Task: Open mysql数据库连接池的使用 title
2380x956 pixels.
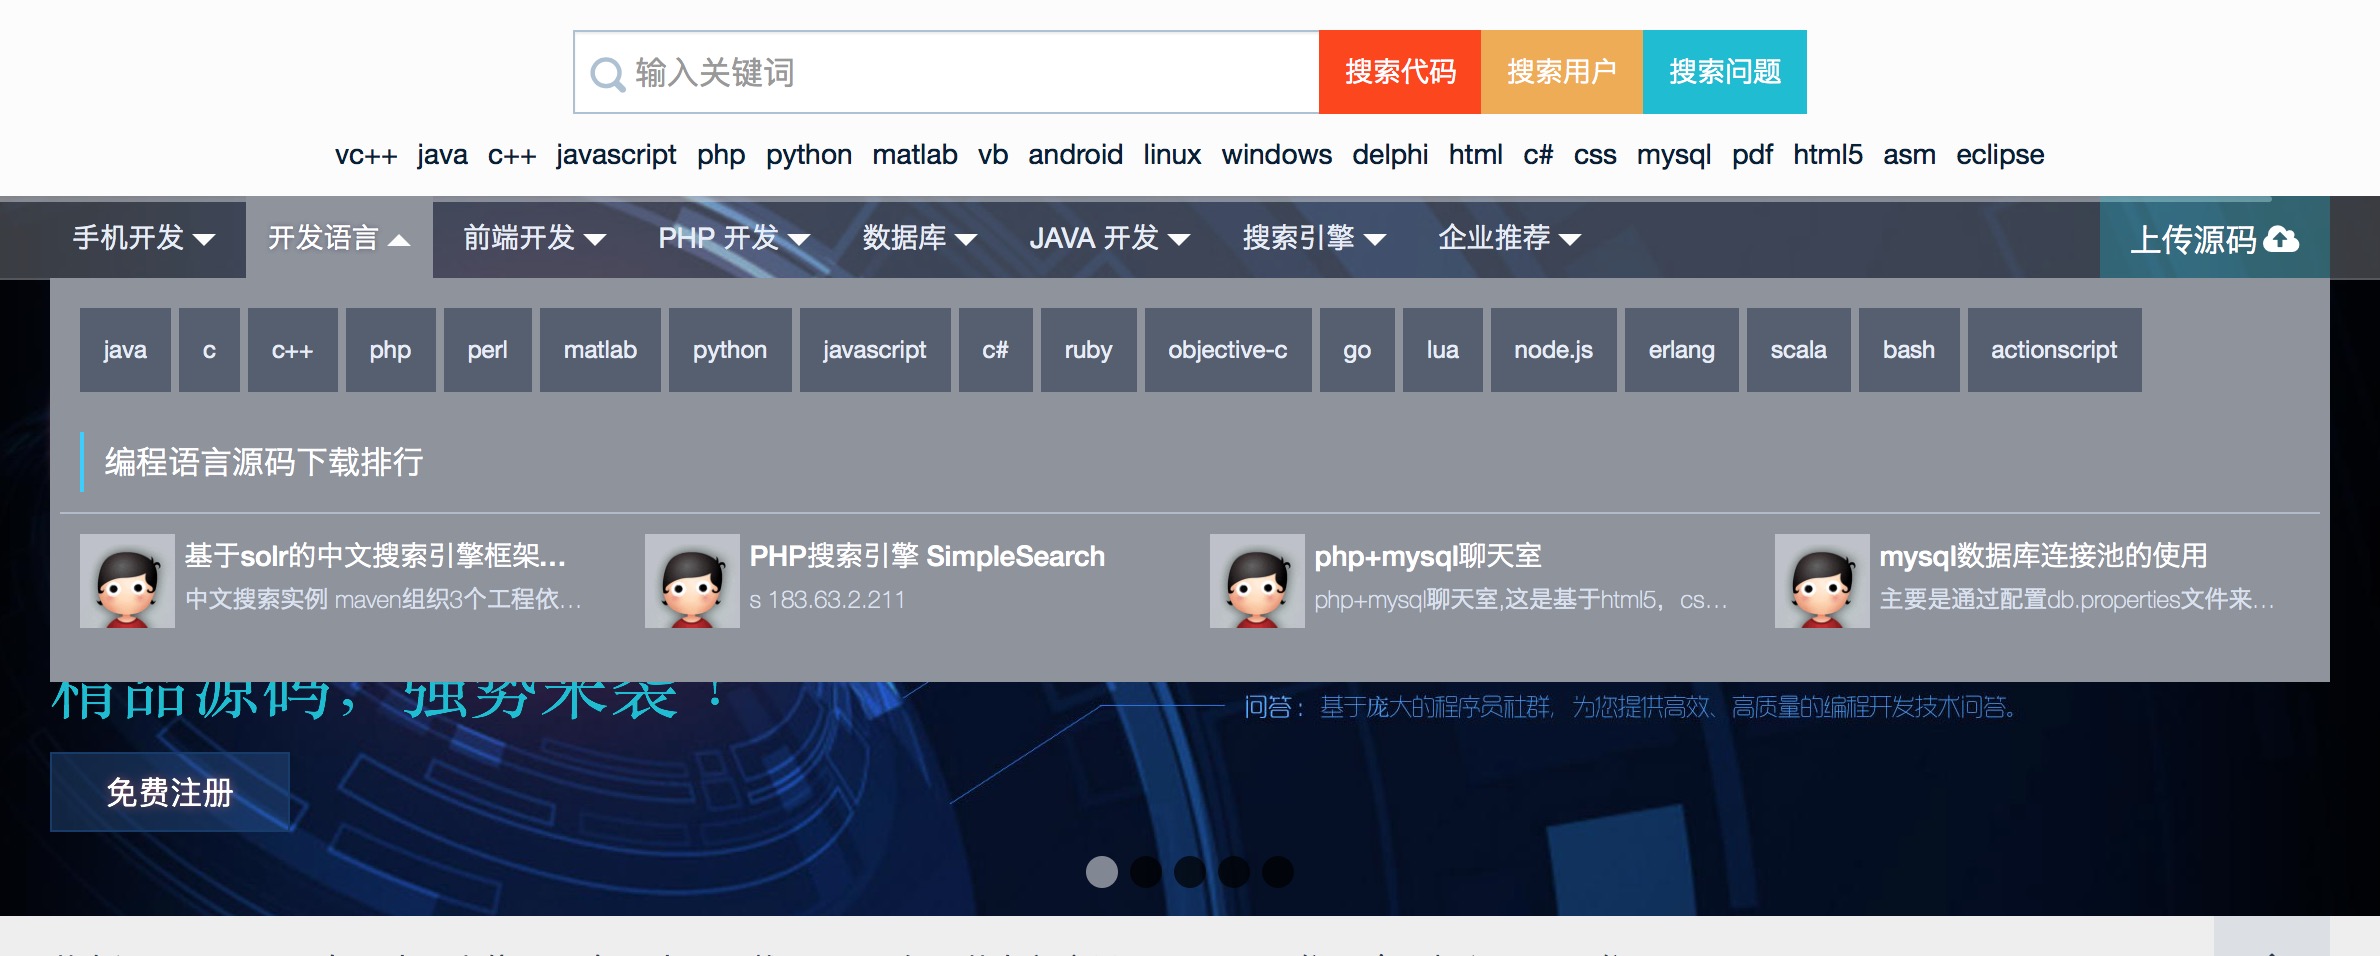Action: (x=2043, y=556)
